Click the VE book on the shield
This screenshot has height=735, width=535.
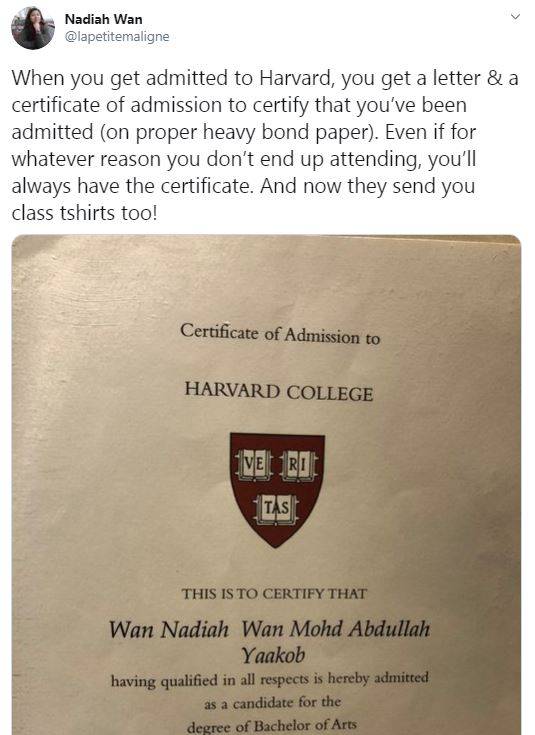254,465
